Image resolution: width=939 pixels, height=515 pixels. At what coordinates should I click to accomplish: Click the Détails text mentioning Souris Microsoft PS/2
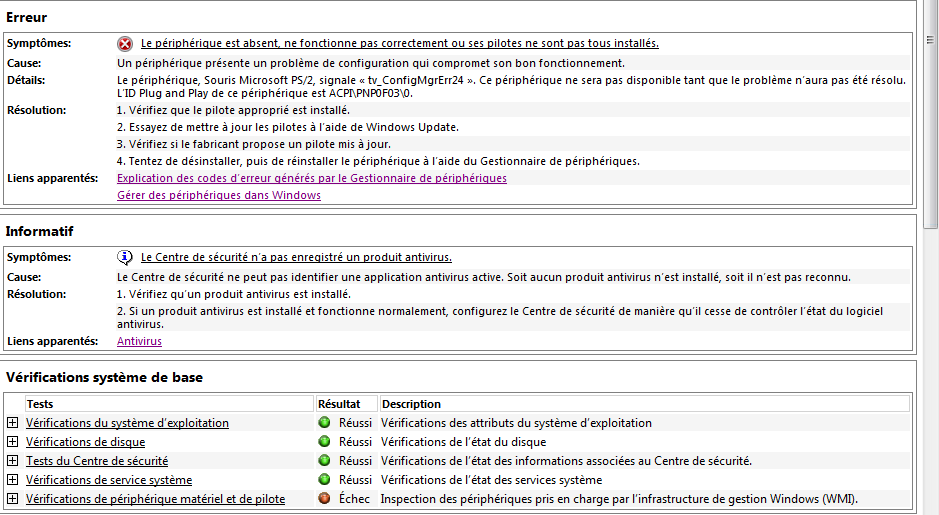click(x=511, y=87)
